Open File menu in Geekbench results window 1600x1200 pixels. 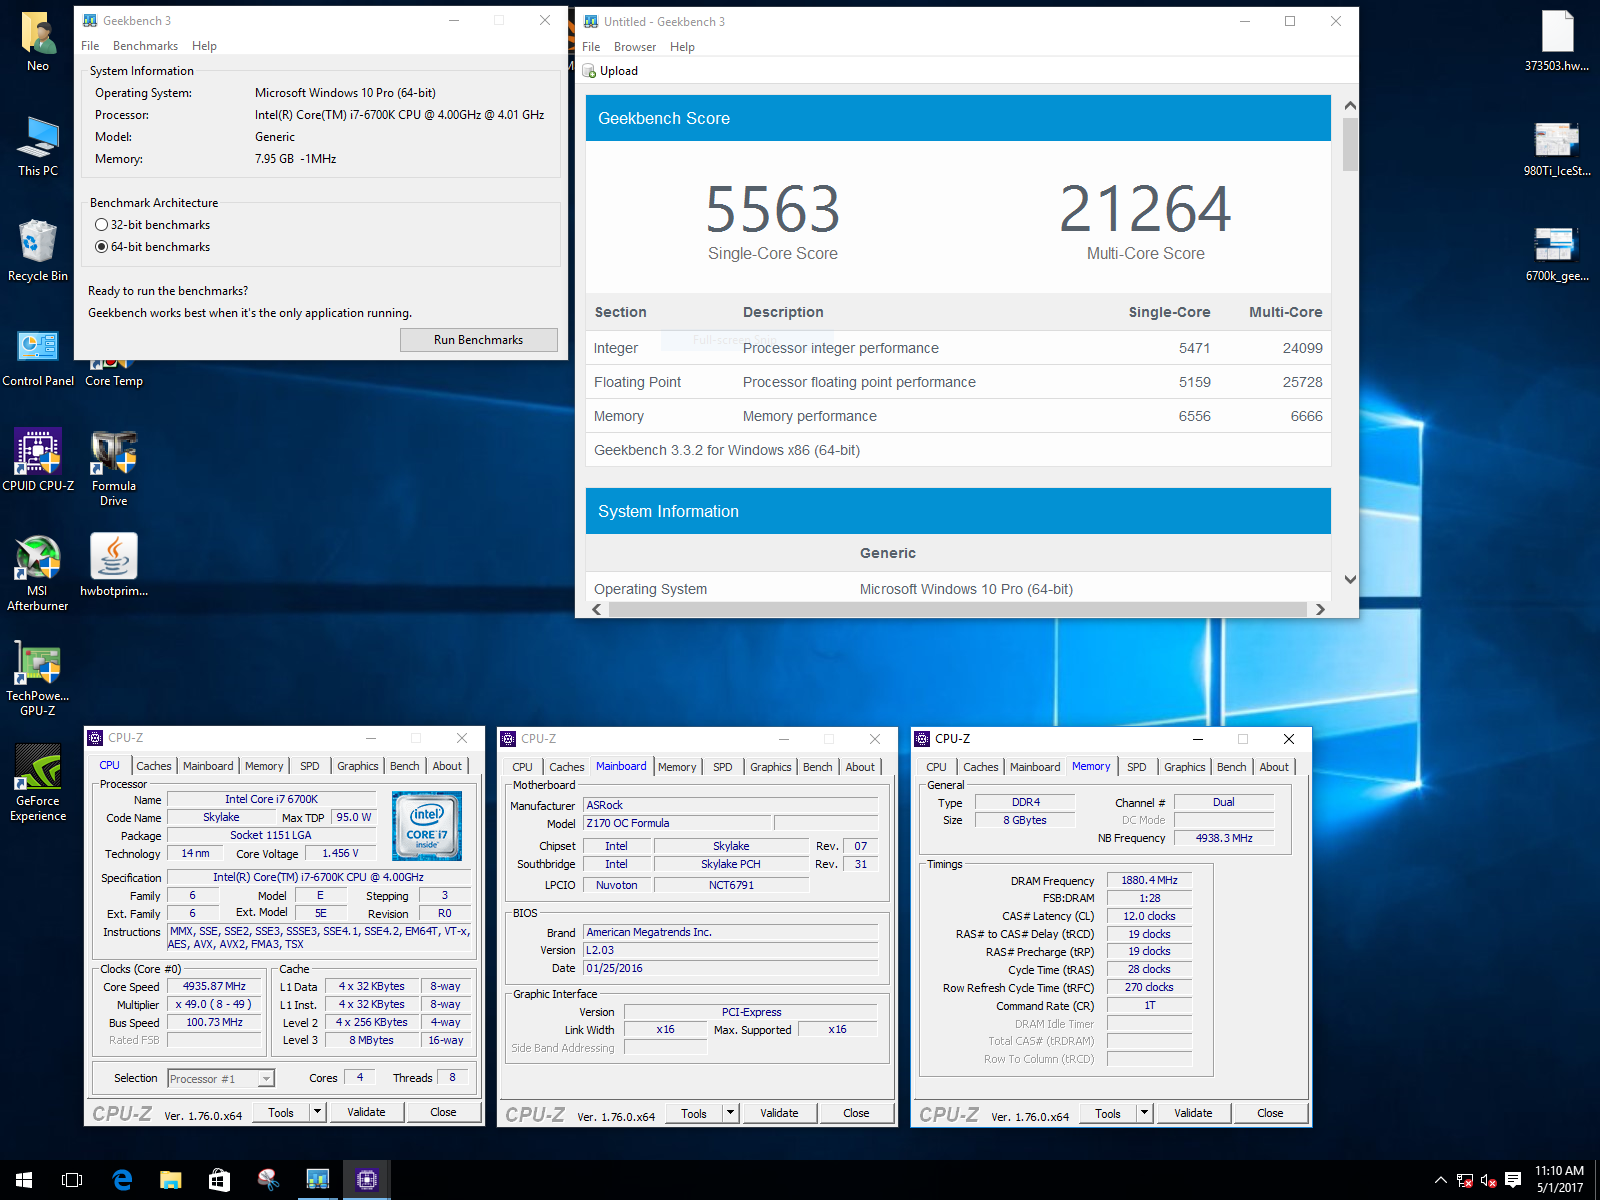coord(591,47)
